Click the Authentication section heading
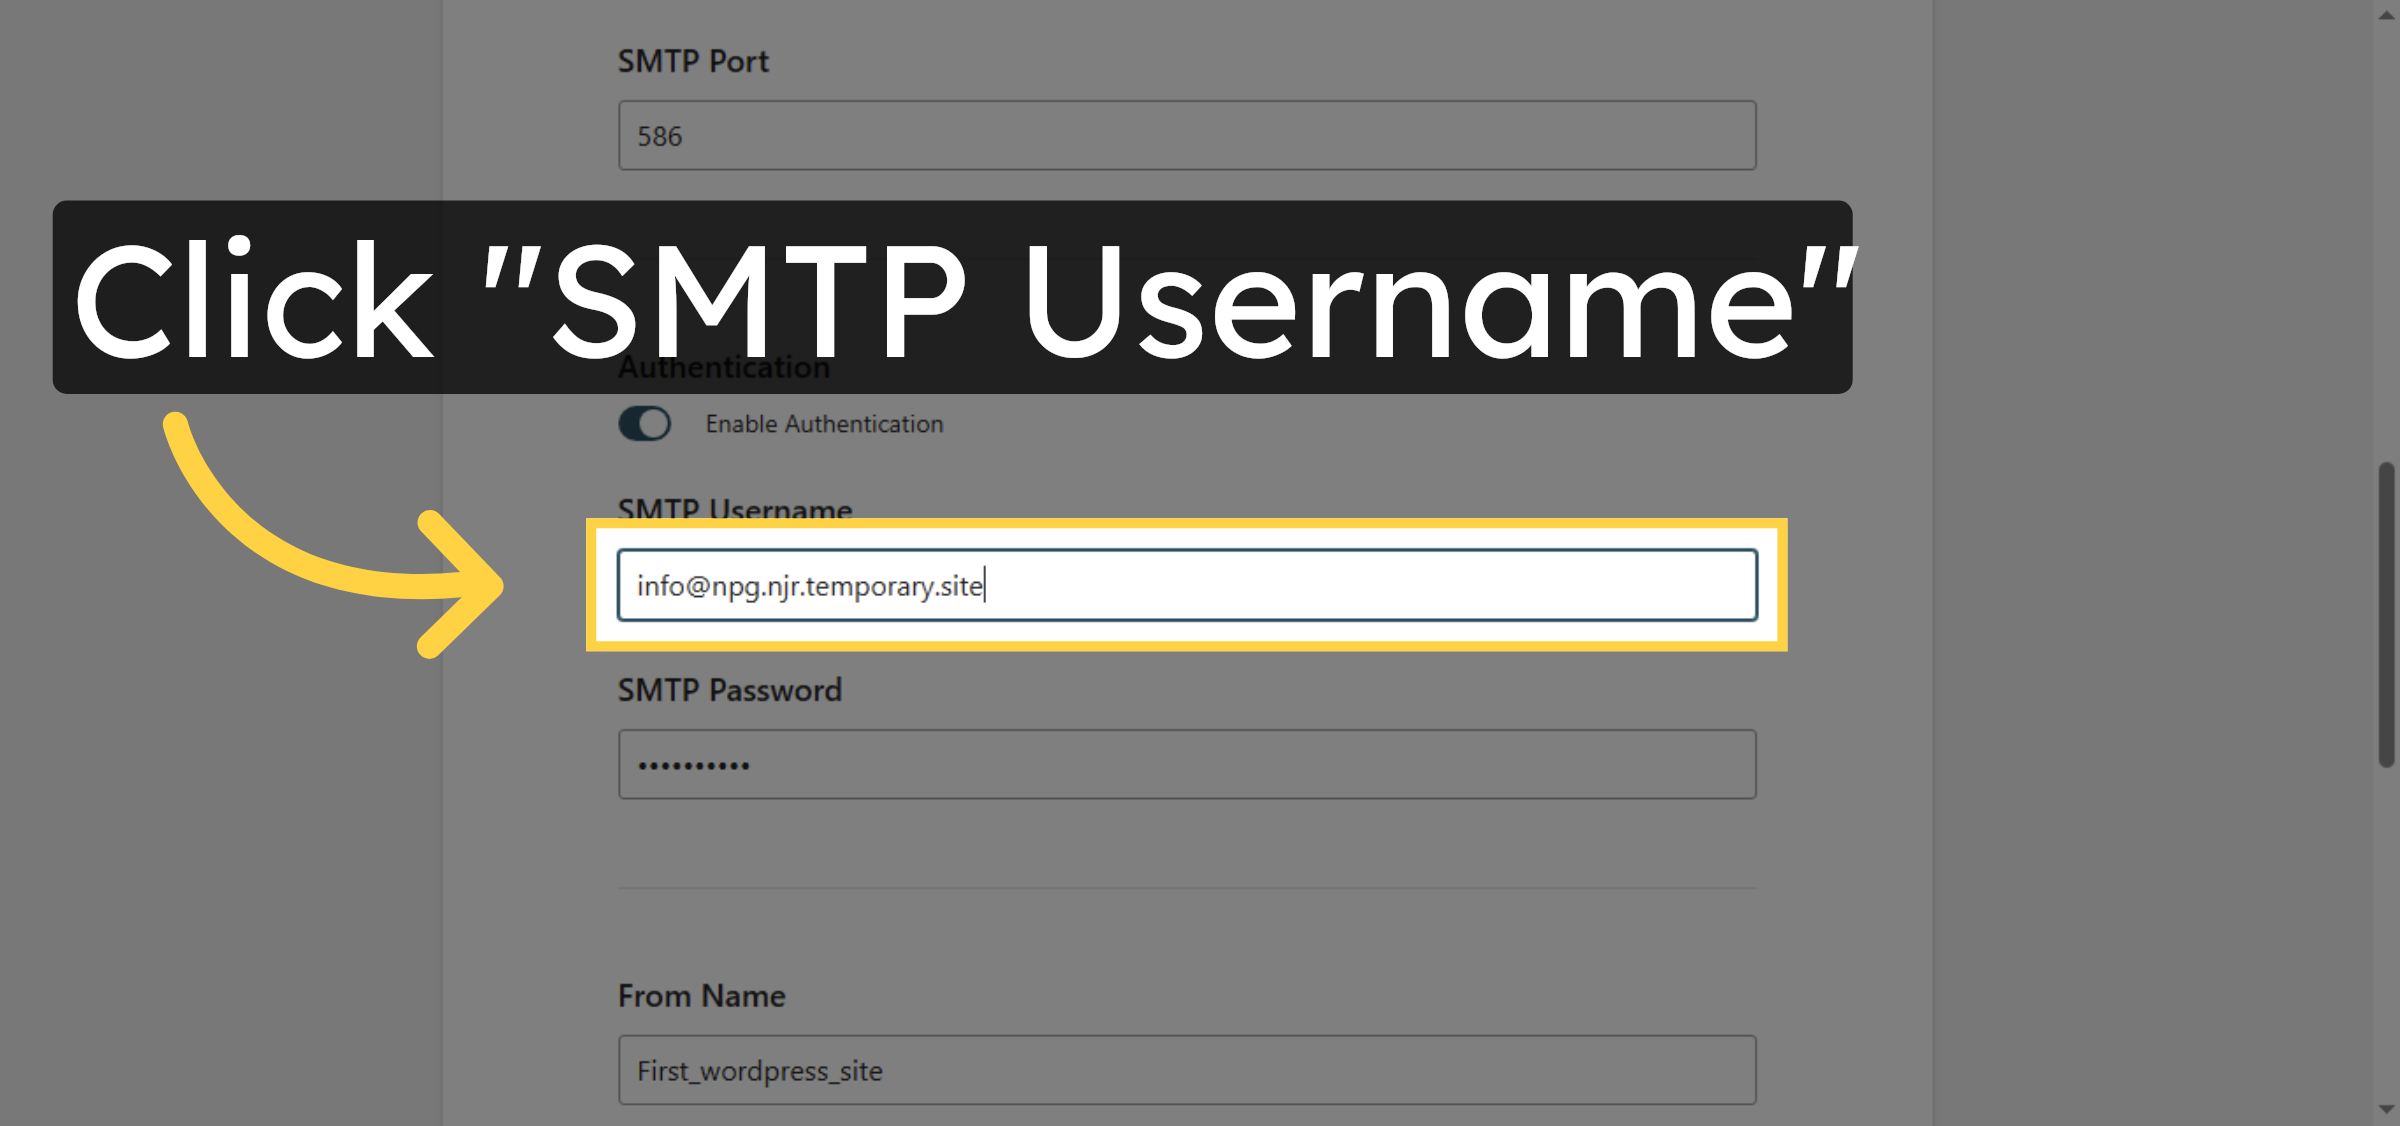Screen dimensions: 2400x1126 pyautogui.click(x=723, y=366)
